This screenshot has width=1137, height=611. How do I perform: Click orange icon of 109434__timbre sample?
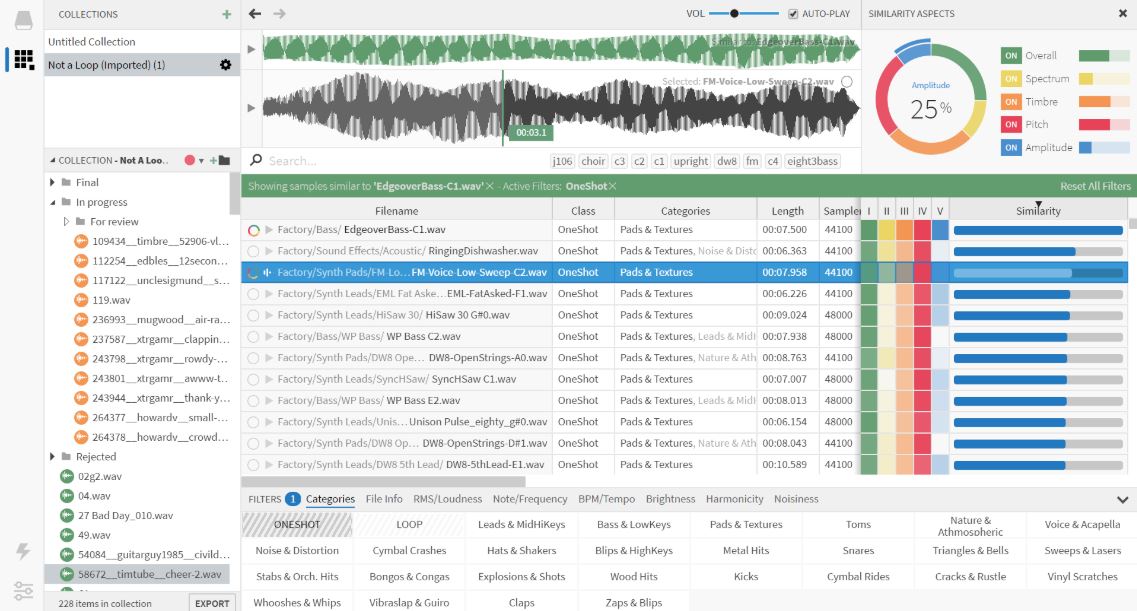click(x=81, y=241)
